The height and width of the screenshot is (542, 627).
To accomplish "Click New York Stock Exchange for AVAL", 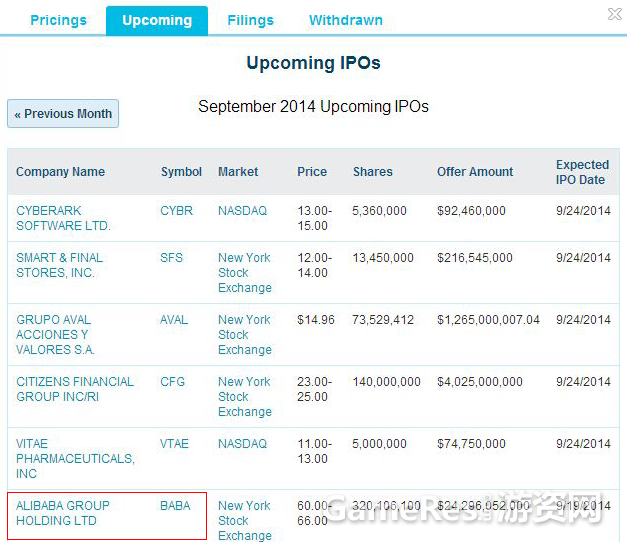I will pyautogui.click(x=245, y=334).
